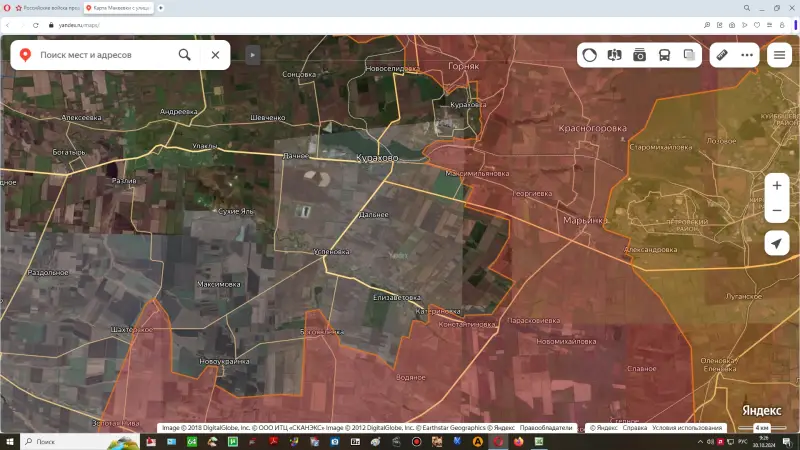Screen dimensions: 800x450
Task: Zoom in with the plus button
Action: pyautogui.click(x=777, y=185)
